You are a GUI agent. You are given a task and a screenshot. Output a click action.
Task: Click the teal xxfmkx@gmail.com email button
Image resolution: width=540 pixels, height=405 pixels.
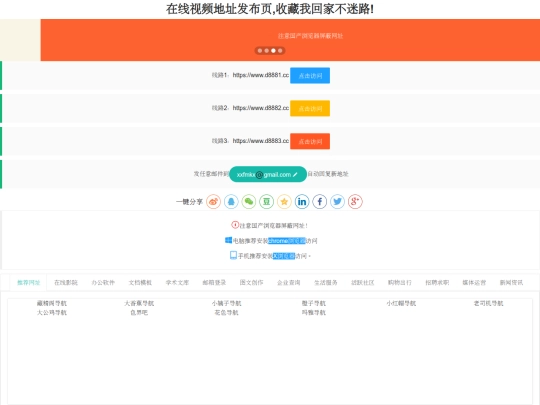click(268, 174)
